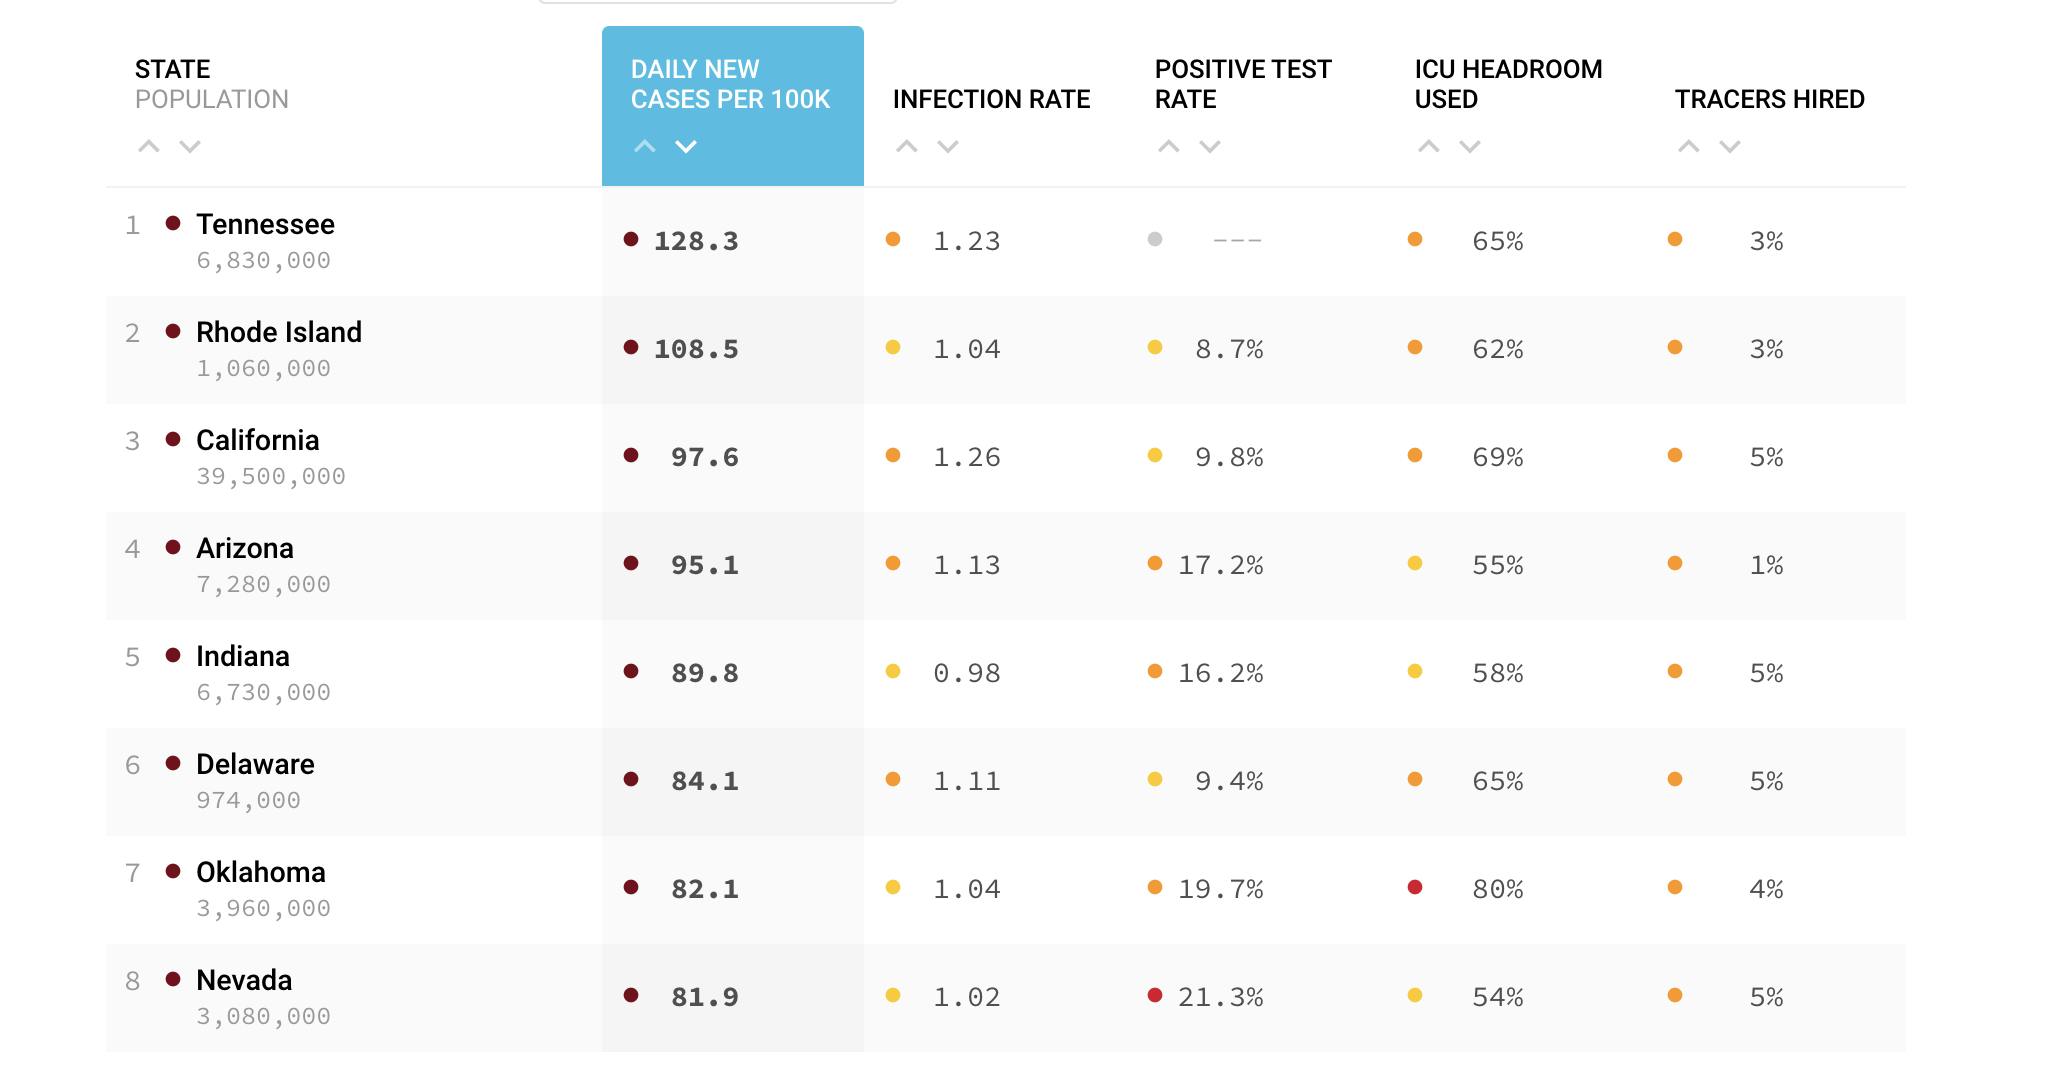Sort Tracers Hired ascending arrow

[1689, 146]
